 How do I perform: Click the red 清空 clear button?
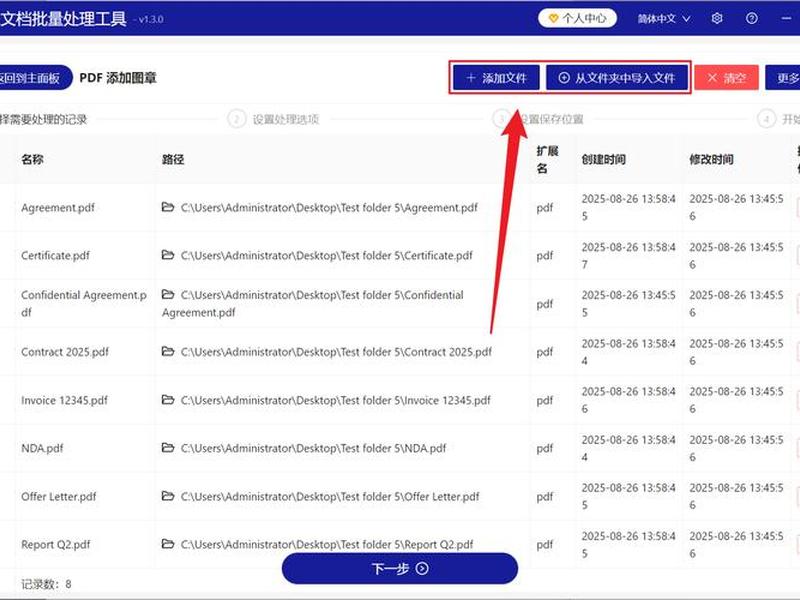coord(727,78)
